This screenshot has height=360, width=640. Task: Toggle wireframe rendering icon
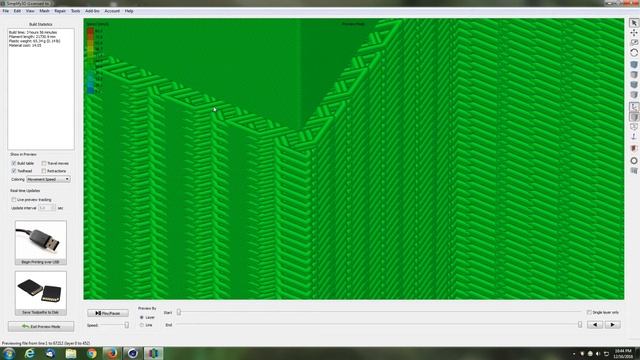[634, 127]
